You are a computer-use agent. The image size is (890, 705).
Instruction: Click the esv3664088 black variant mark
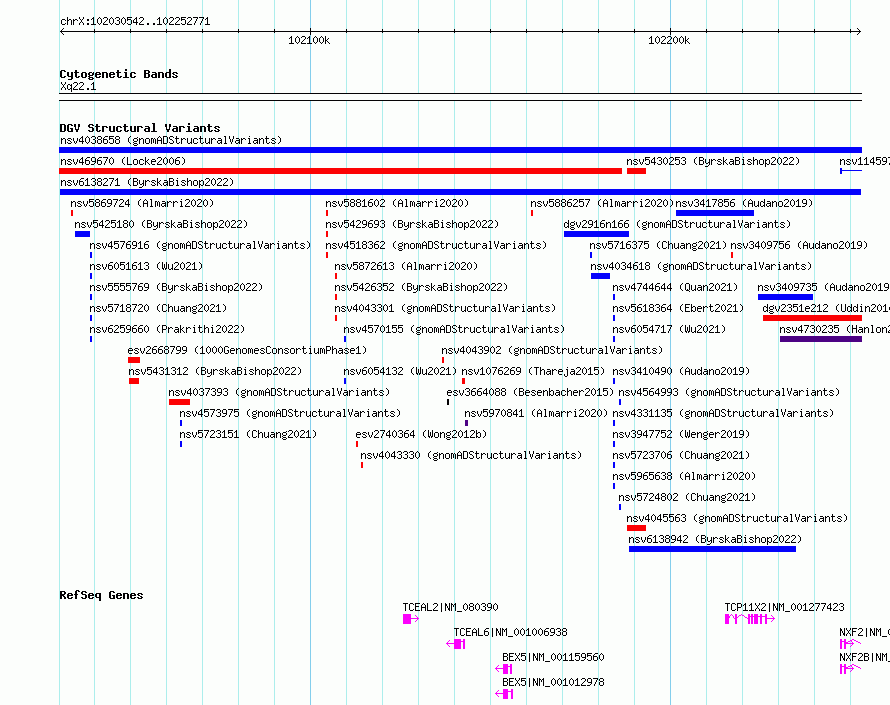(x=448, y=402)
